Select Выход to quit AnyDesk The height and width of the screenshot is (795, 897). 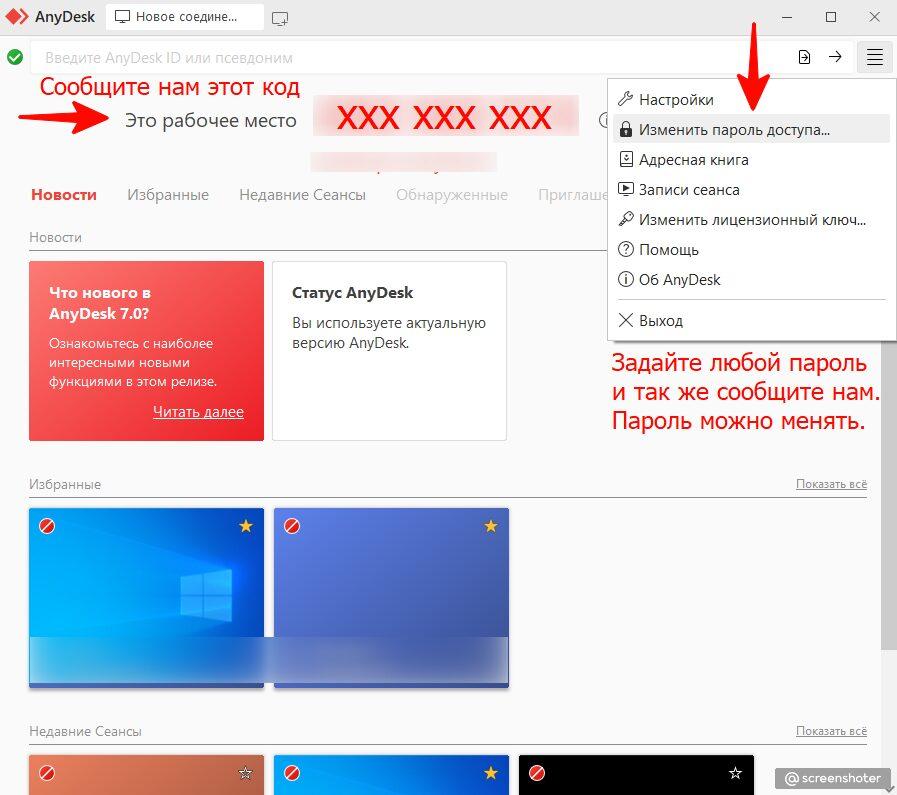tap(751, 320)
